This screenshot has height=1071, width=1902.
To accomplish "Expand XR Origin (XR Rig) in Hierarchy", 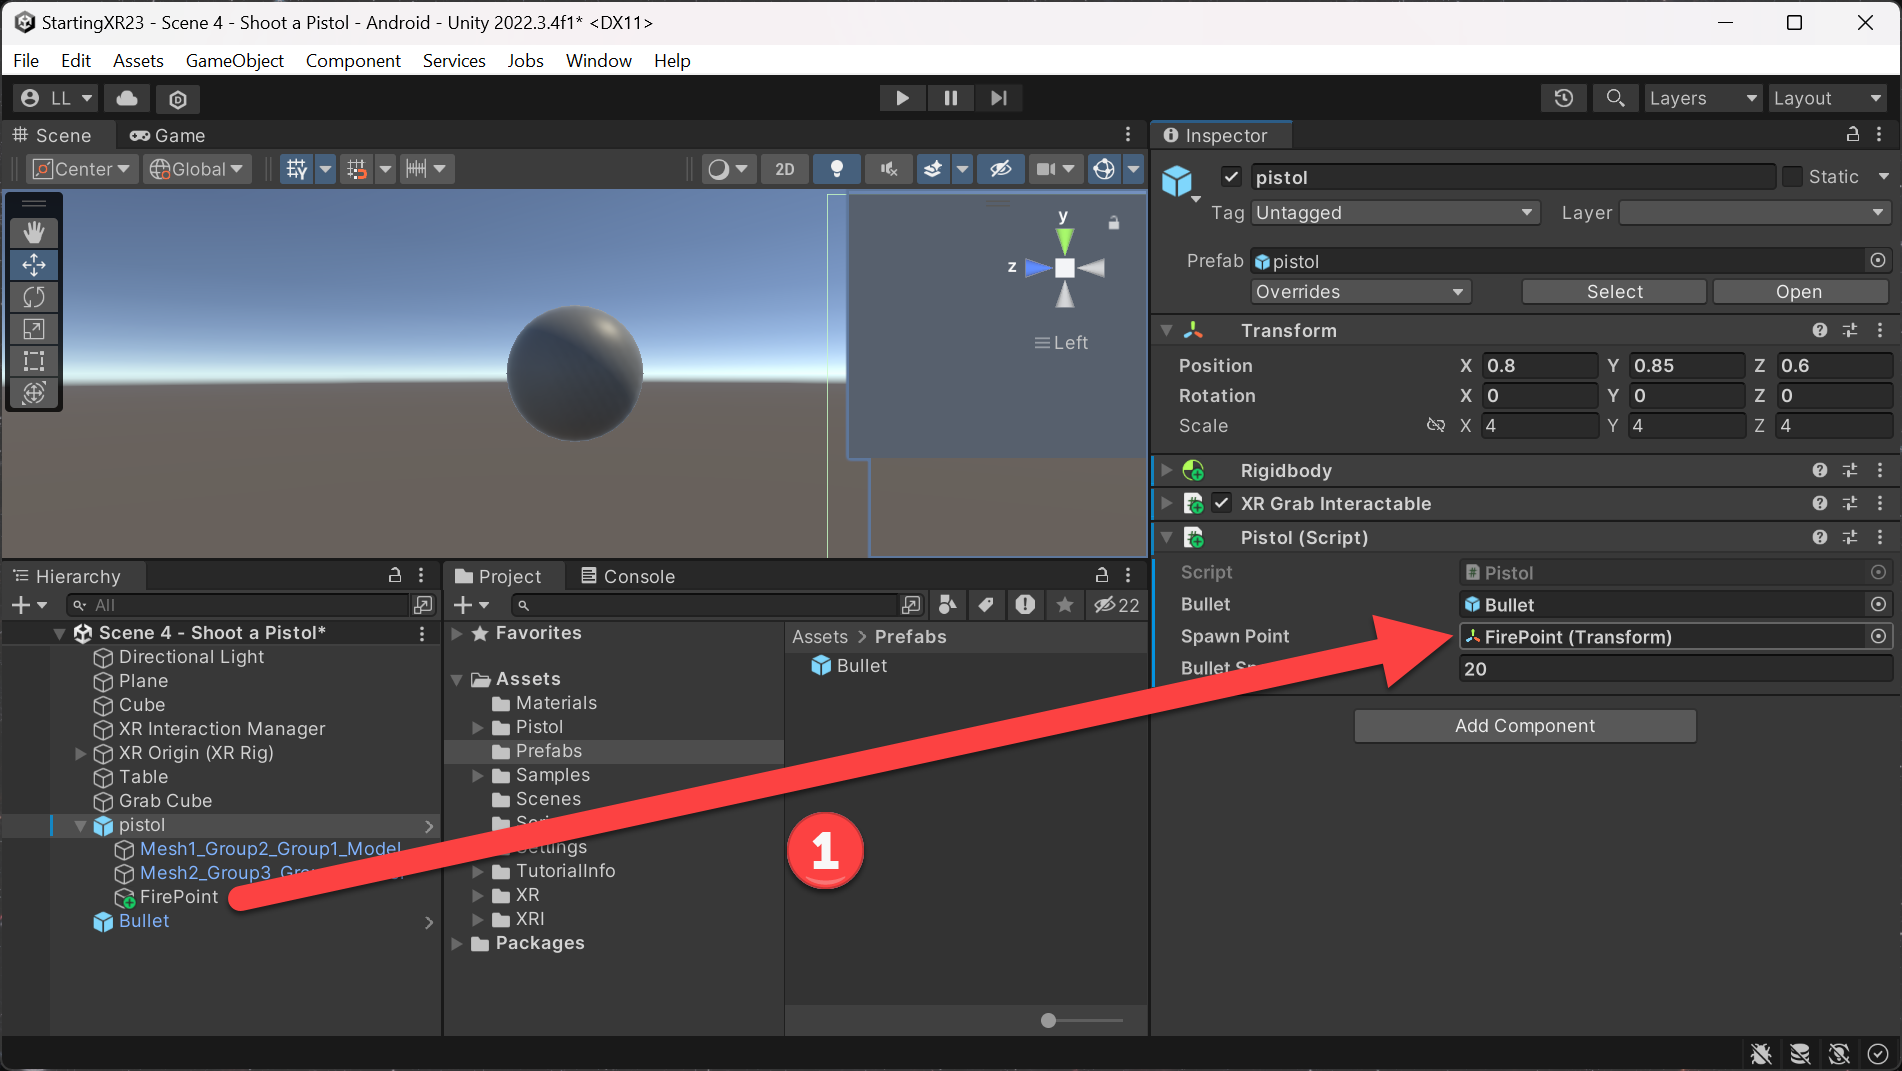I will [x=81, y=753].
